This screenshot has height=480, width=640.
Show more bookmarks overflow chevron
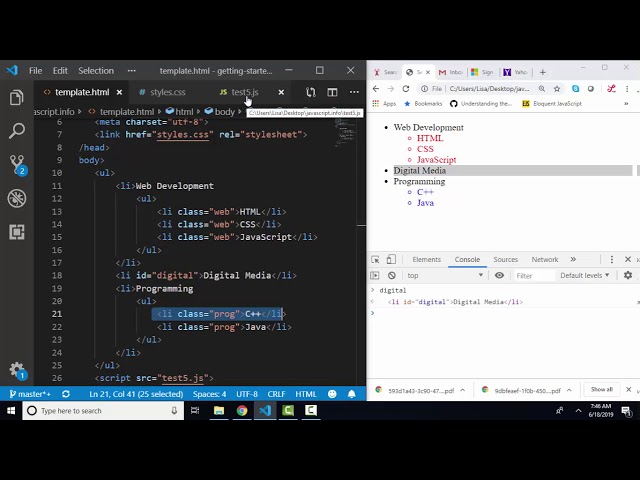pos(626,104)
